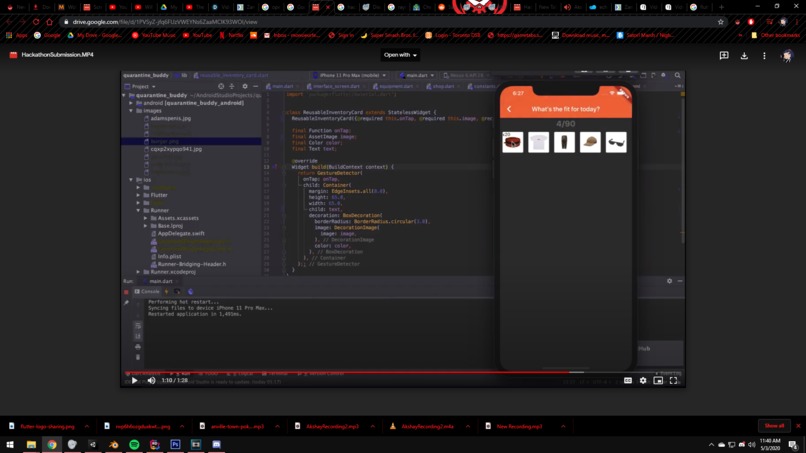Open the 'Open with' dropdown
This screenshot has height=453, width=806.
(400, 55)
